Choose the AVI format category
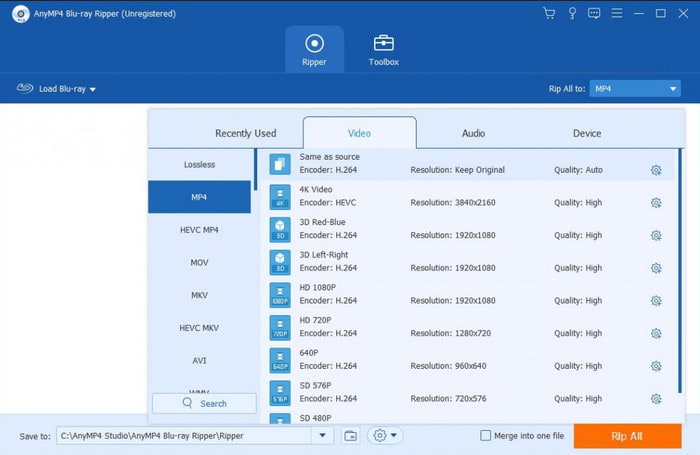700x455 pixels. [x=200, y=360]
